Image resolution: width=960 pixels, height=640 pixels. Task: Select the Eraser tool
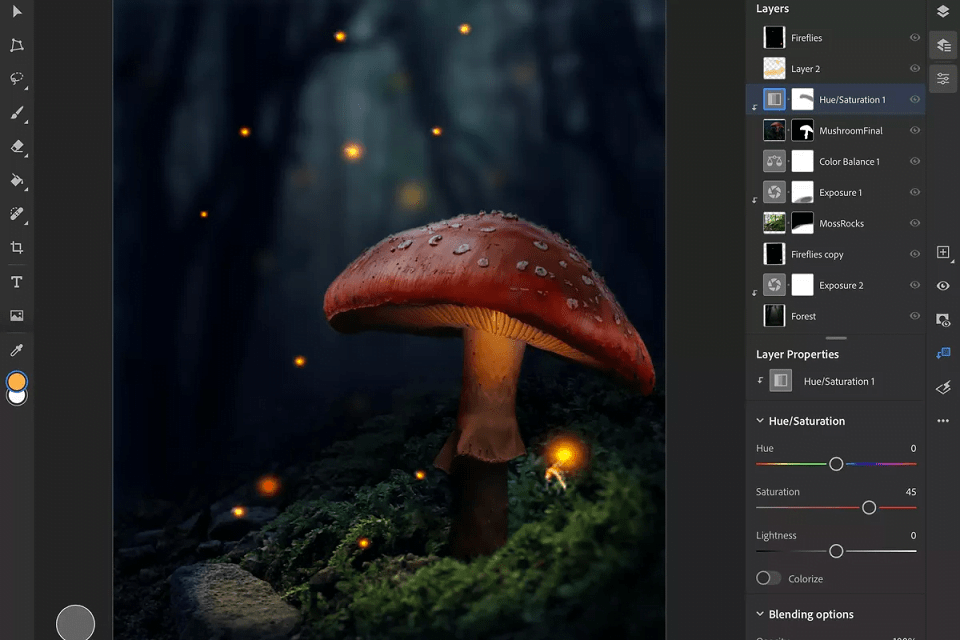tap(17, 147)
